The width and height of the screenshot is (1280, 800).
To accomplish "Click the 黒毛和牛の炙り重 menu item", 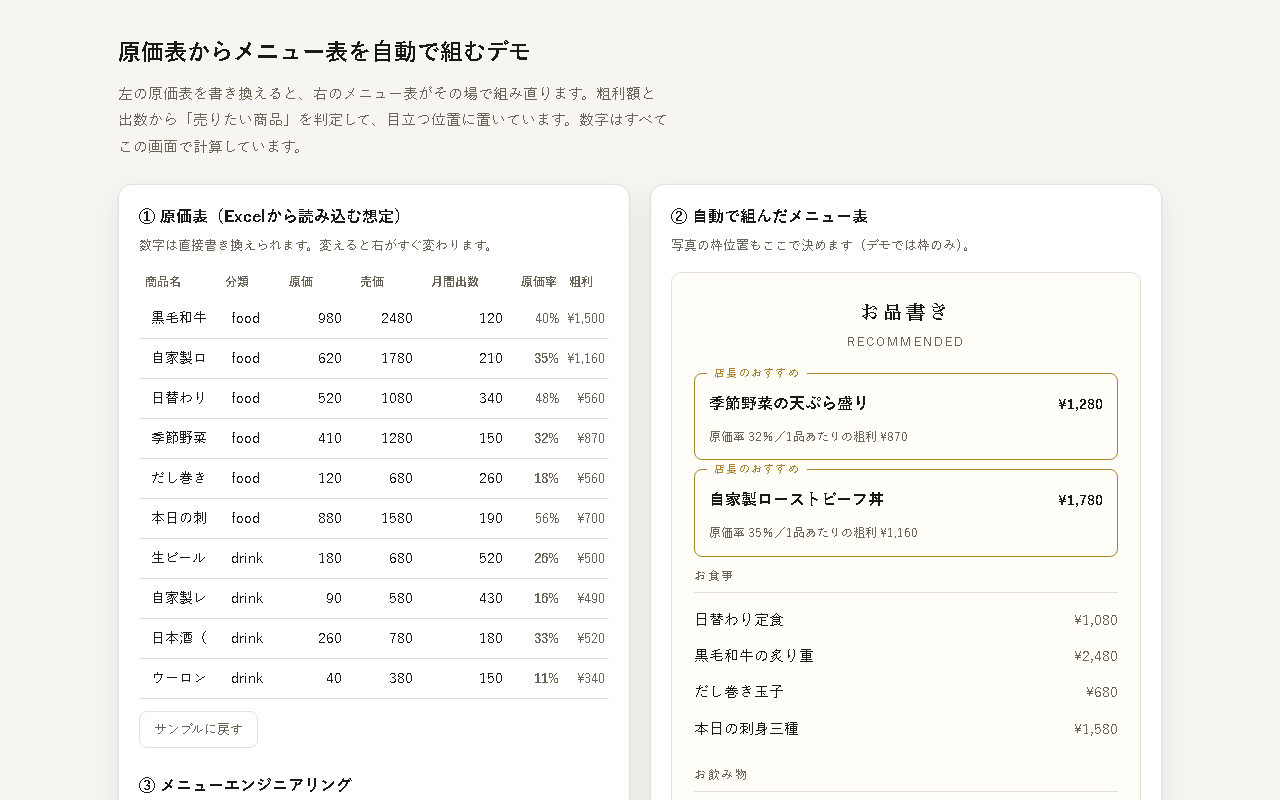I will point(906,656).
